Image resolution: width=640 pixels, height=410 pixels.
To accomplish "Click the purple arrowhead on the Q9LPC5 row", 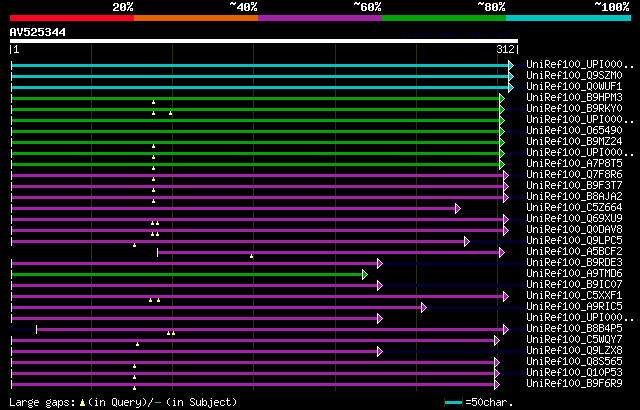I will point(467,242).
